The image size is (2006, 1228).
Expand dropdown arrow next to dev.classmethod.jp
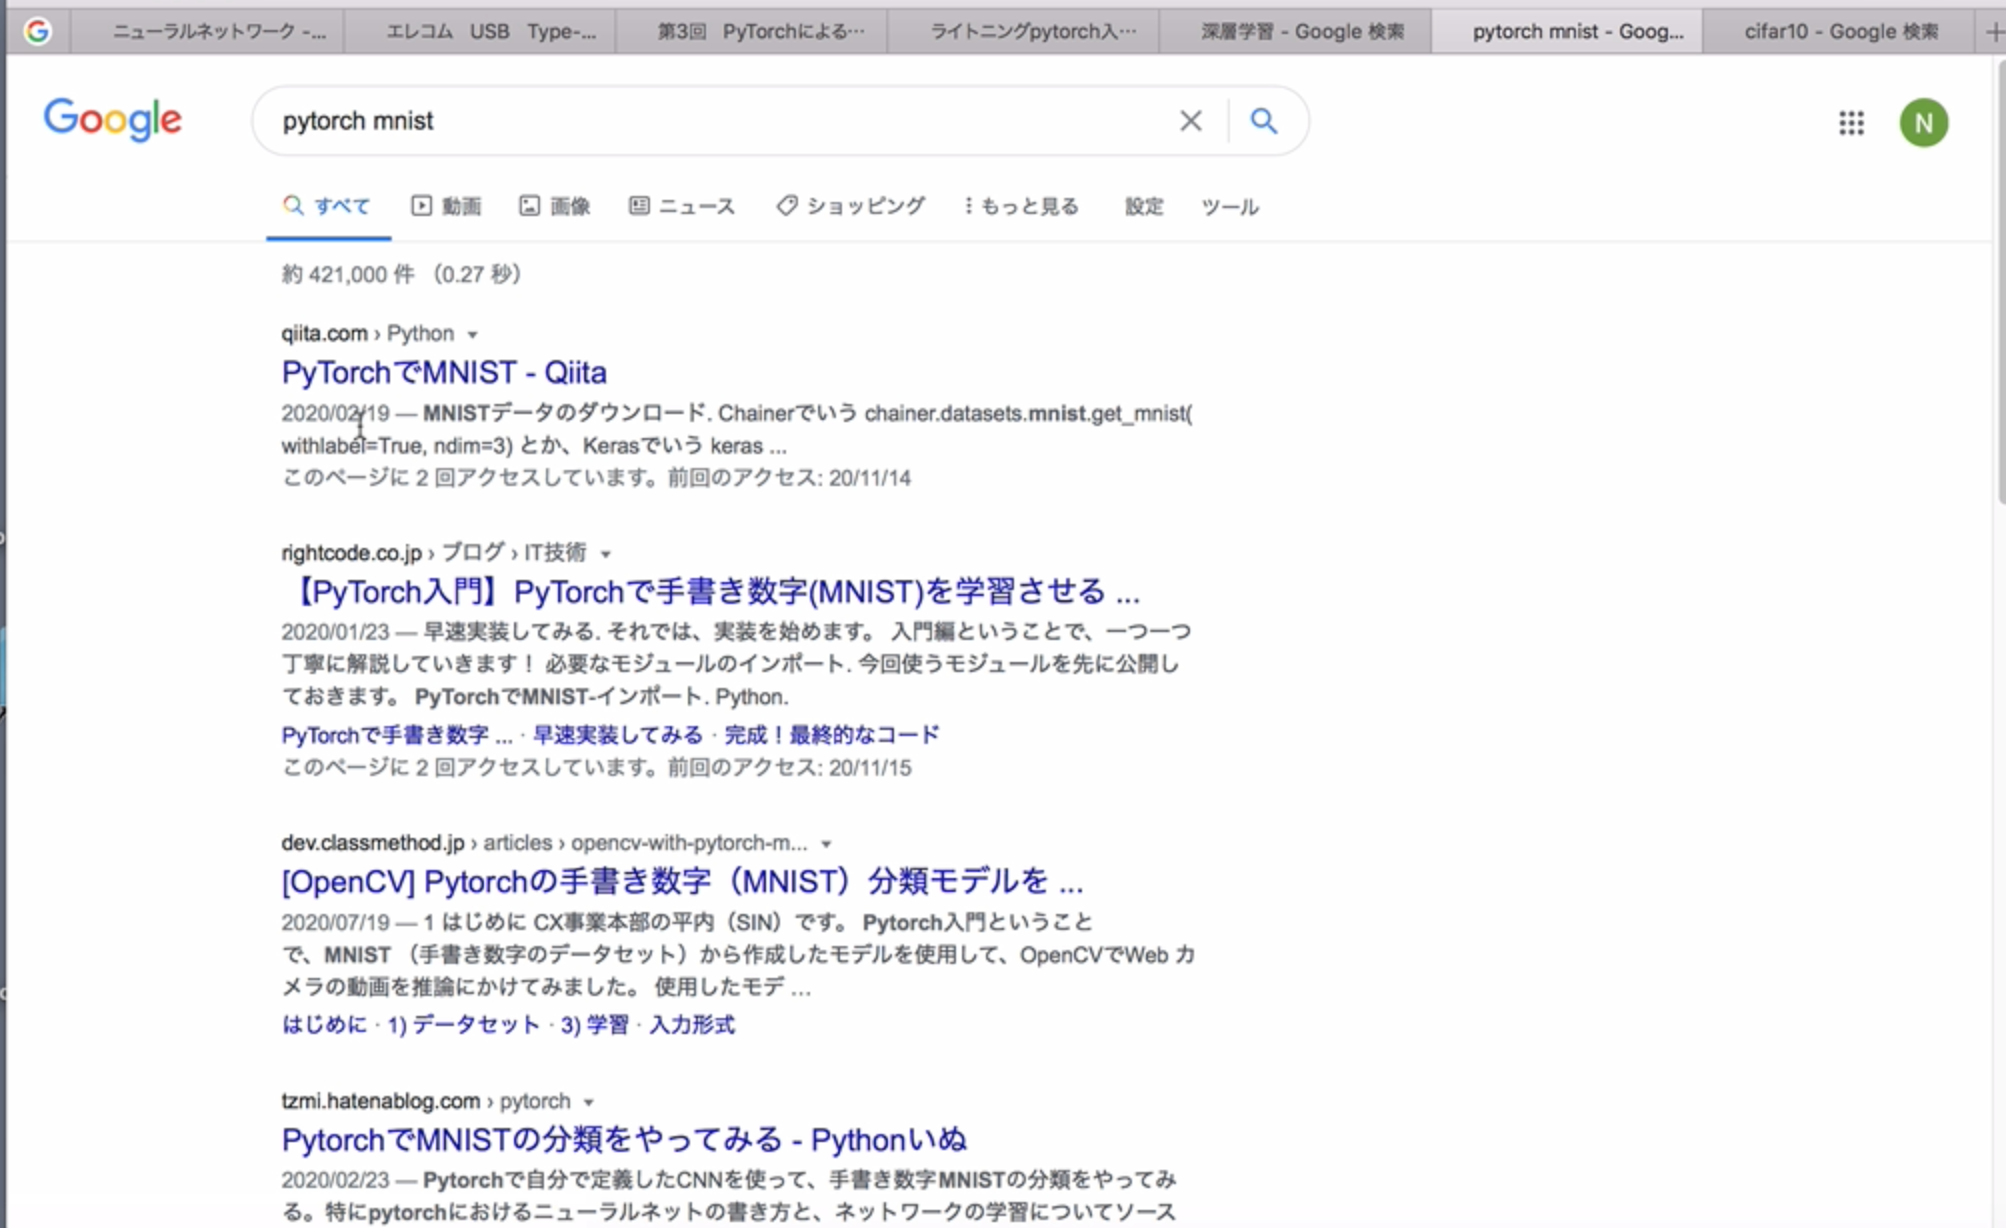(826, 843)
